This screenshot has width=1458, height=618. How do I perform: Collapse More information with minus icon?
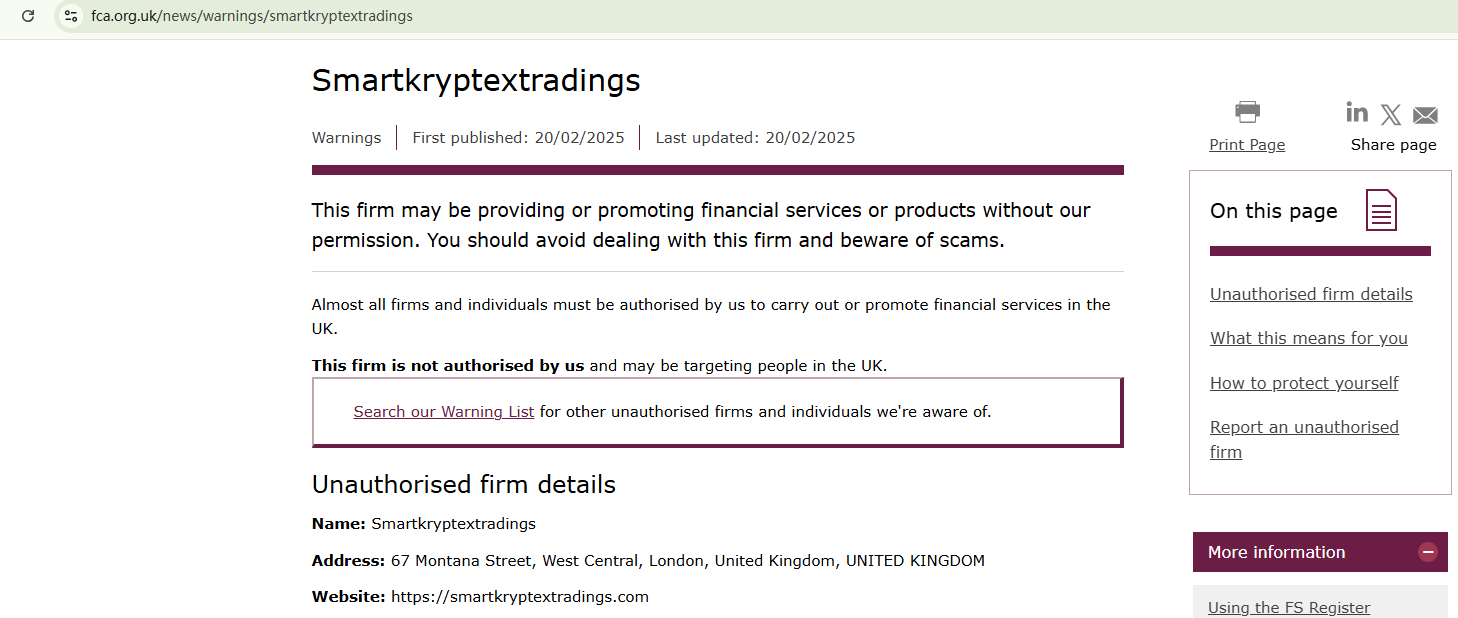click(1428, 552)
